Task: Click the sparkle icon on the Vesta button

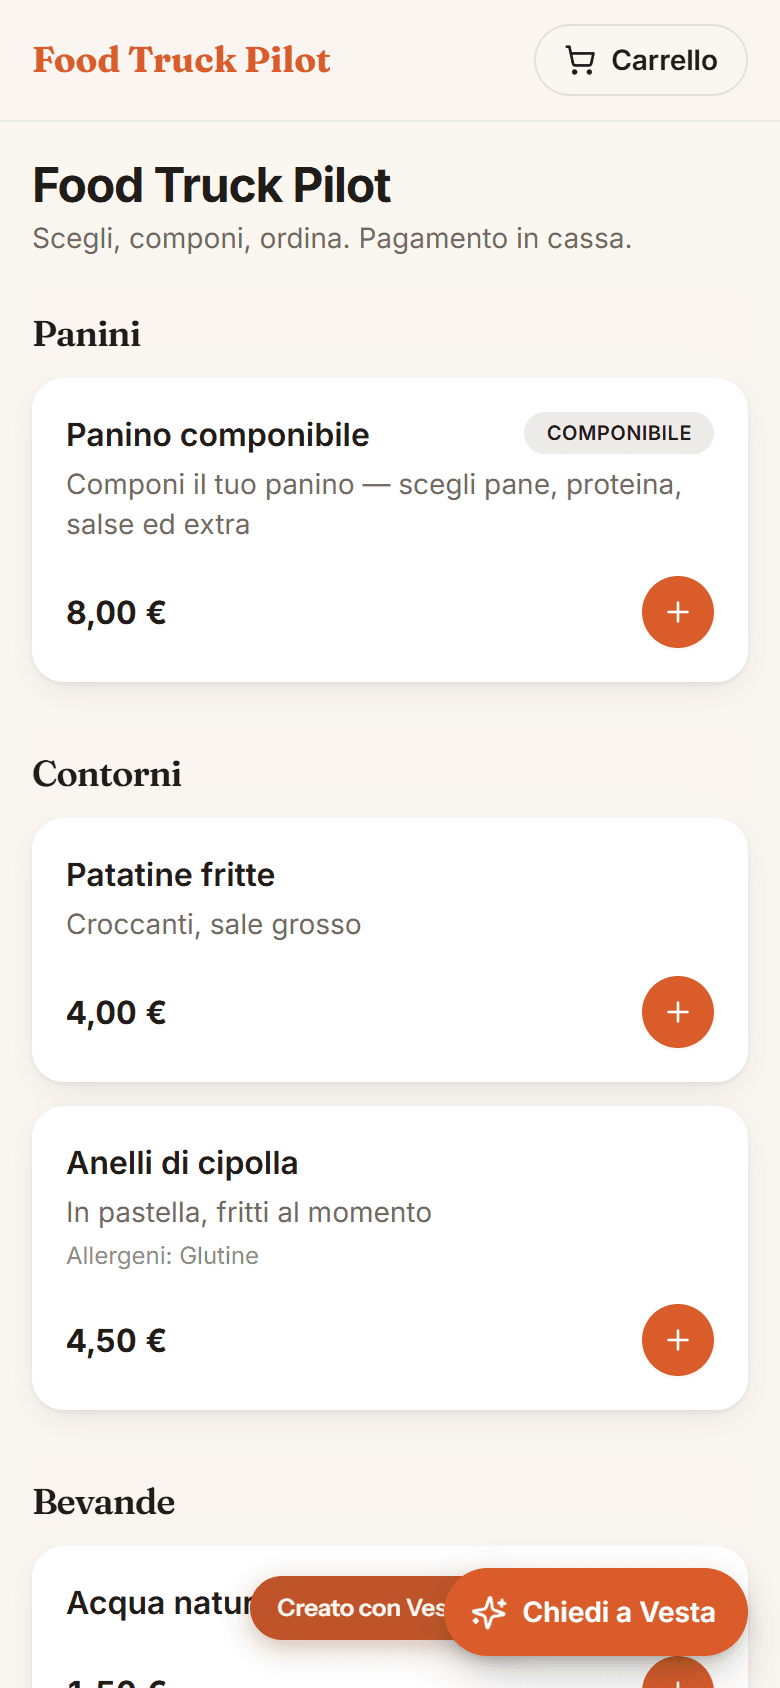Action: pyautogui.click(x=489, y=1612)
